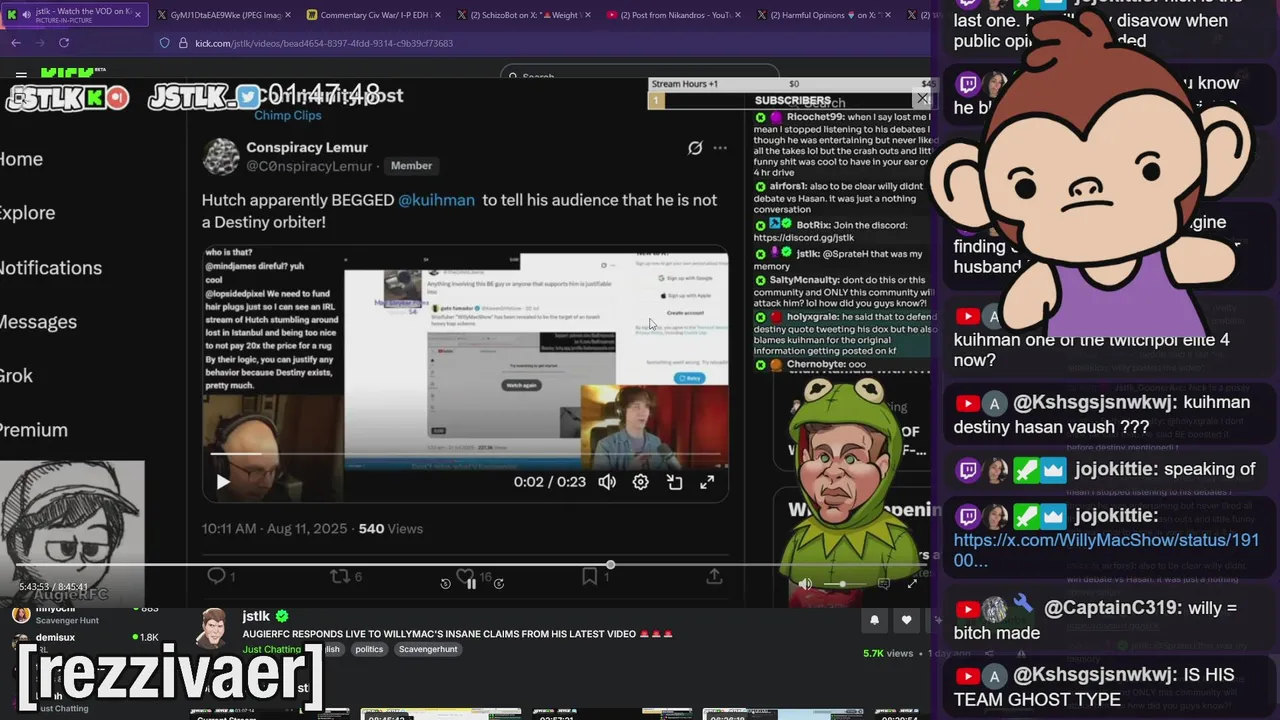Open X Messages
1280x720 pixels.
(x=38, y=322)
